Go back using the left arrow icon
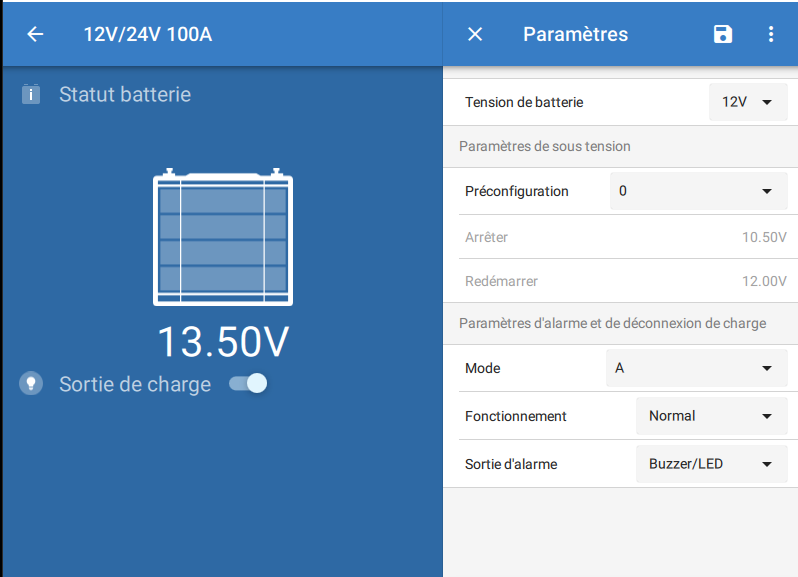This screenshot has width=798, height=577. [x=35, y=35]
